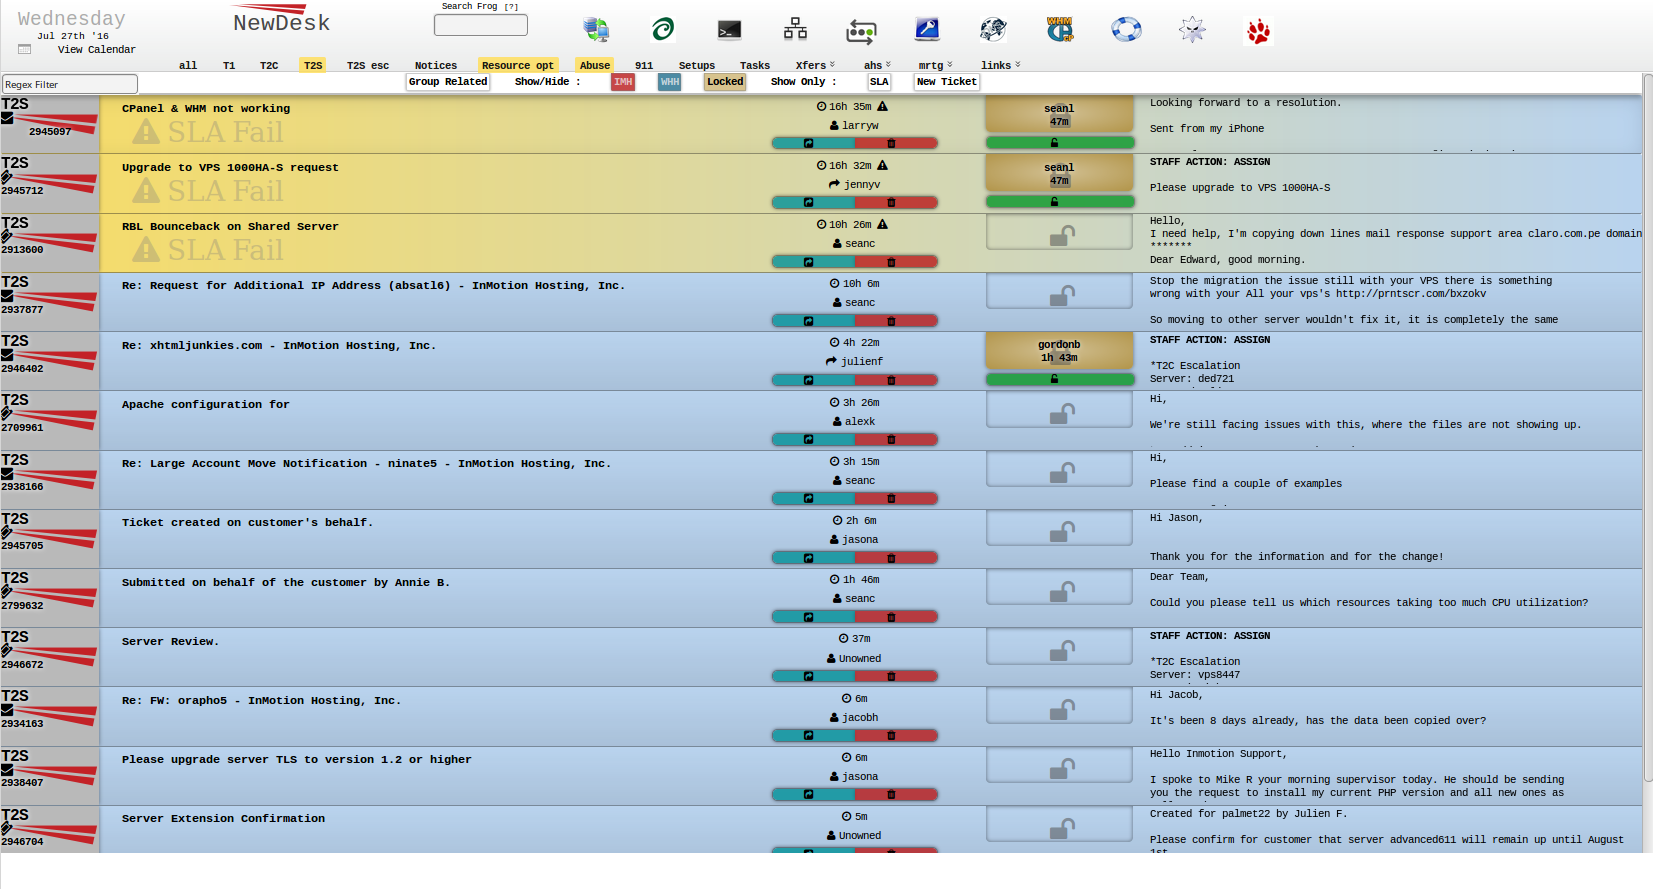Open the terminal console icon
The image size is (1653, 889).
729,30
